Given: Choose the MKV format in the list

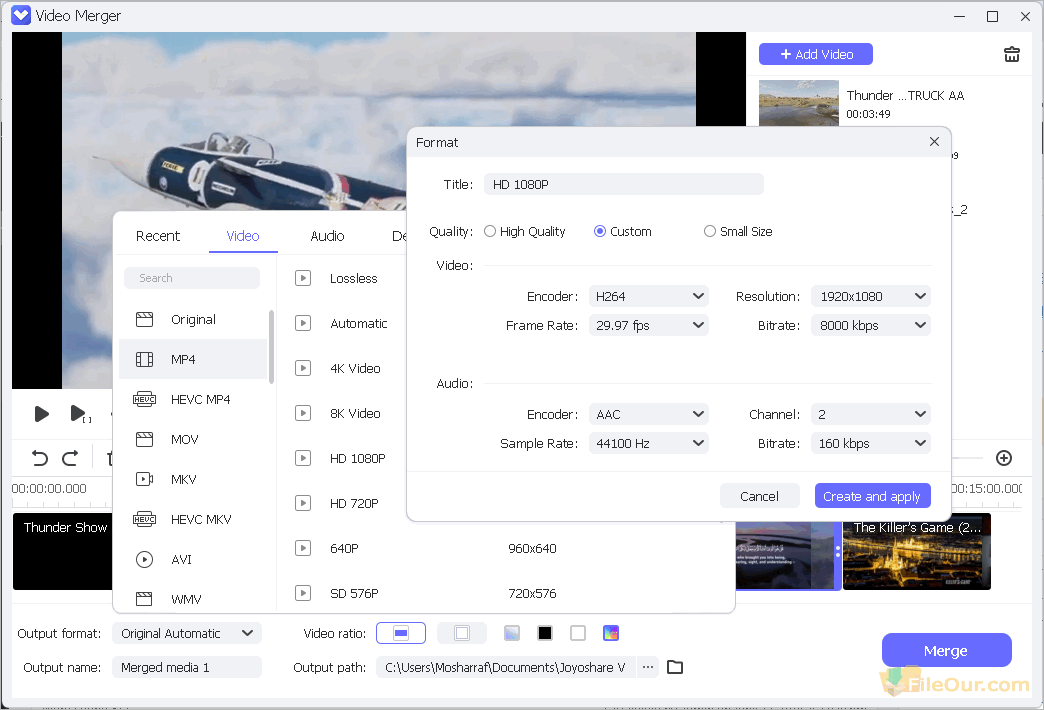Looking at the screenshot, I should pos(183,479).
